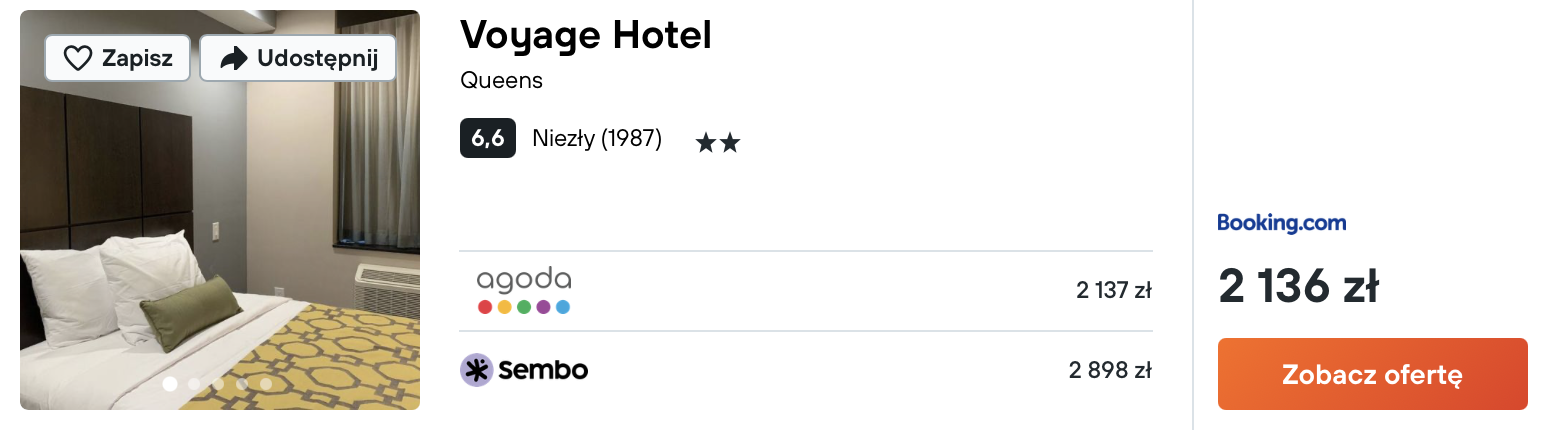Click the 6,6 rating score badge
The height and width of the screenshot is (430, 1548).
(x=487, y=138)
